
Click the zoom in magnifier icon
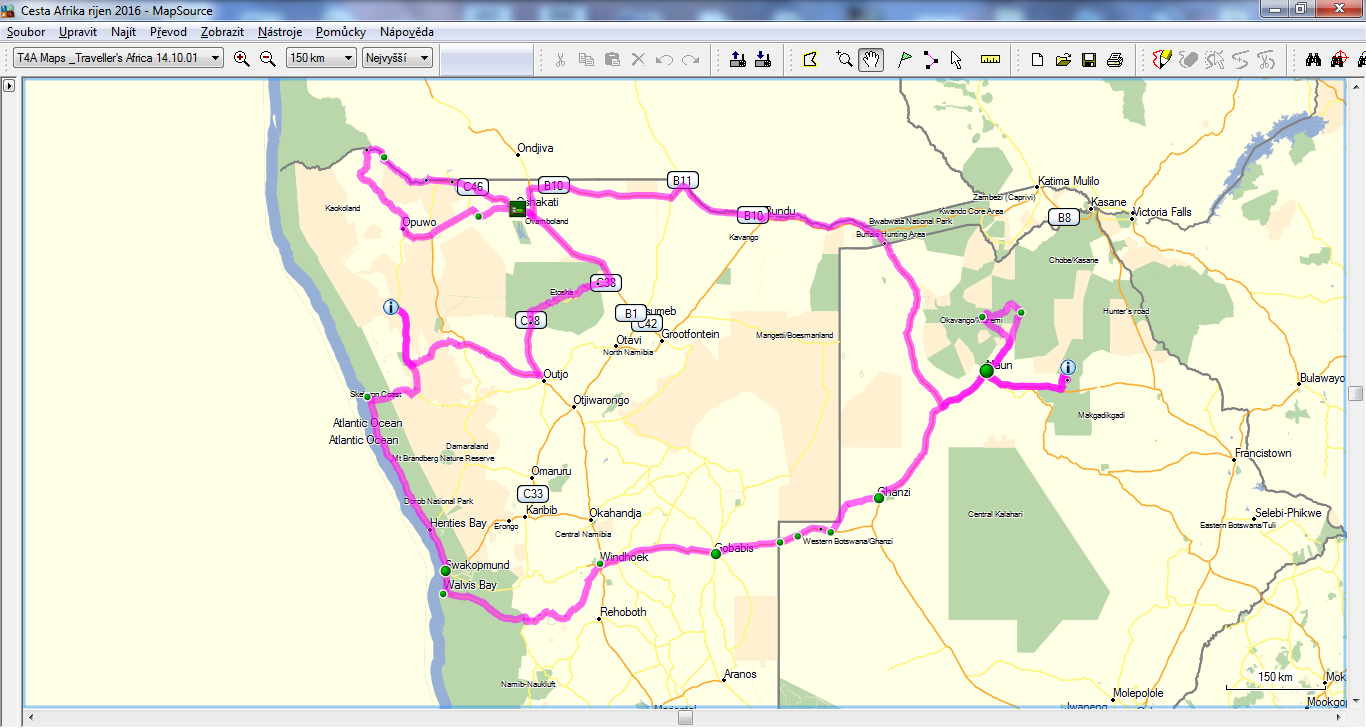pos(241,59)
